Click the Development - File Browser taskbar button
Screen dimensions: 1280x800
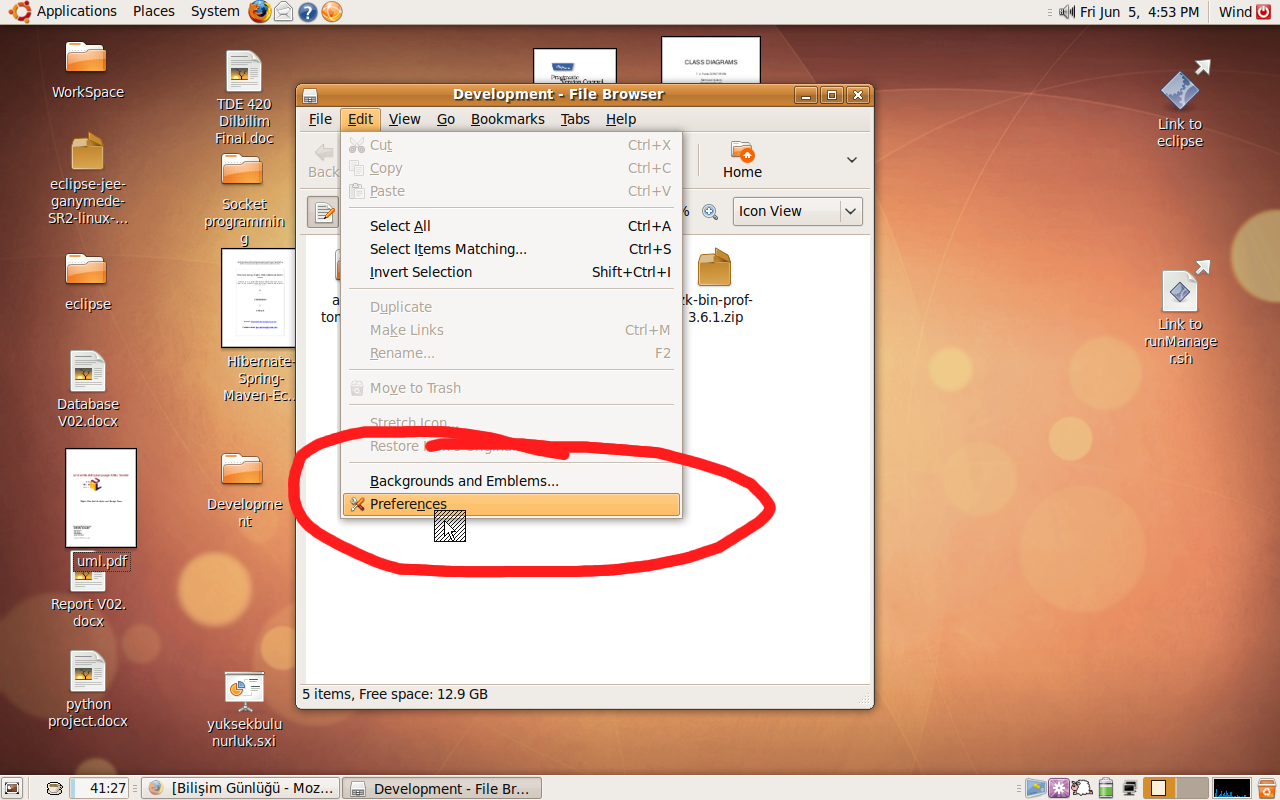441,788
